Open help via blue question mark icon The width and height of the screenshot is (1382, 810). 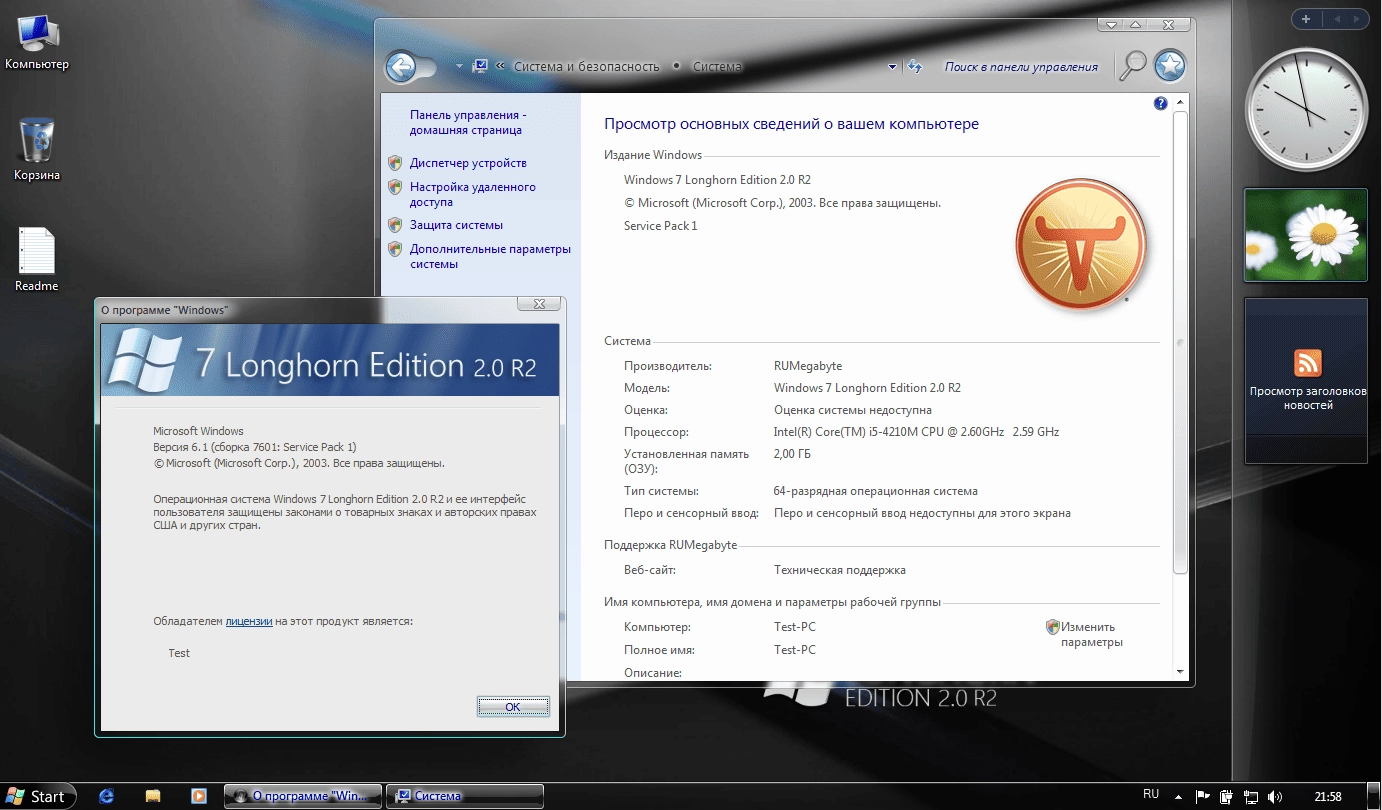tap(1161, 103)
